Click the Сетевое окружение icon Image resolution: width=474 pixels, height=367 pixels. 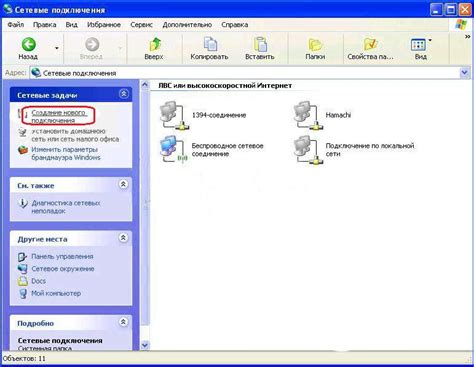22,269
